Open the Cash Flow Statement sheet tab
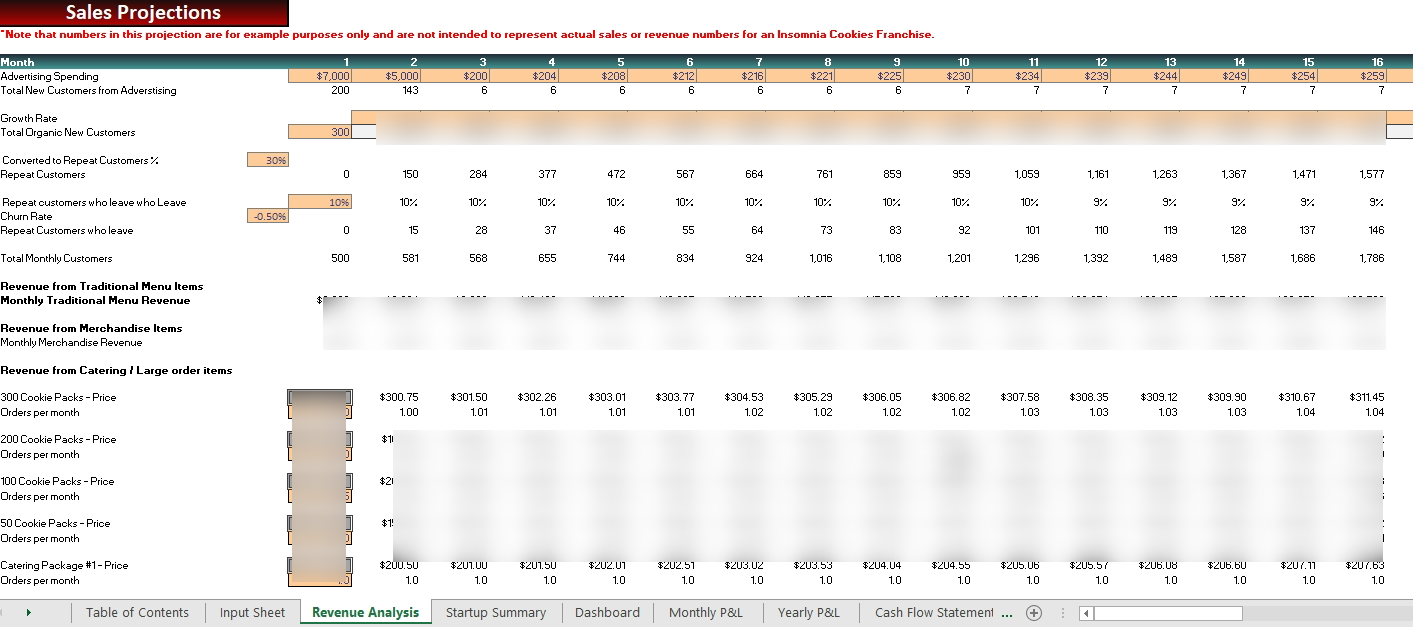Image resolution: width=1413 pixels, height=627 pixels. tap(934, 613)
